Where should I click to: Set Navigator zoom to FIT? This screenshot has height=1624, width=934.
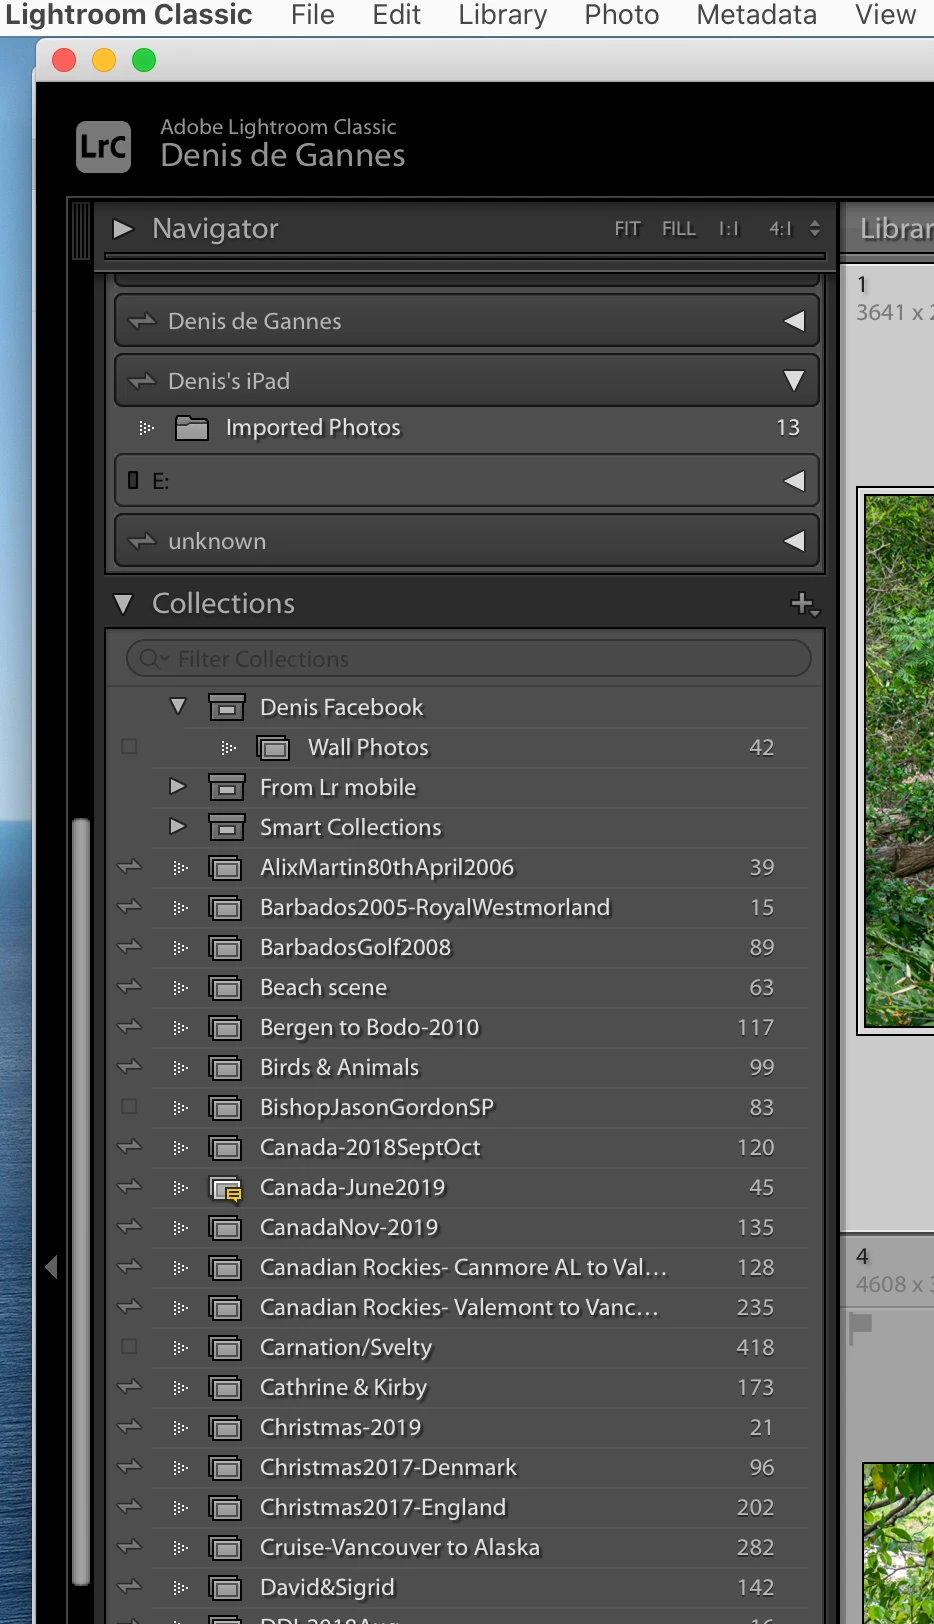pyautogui.click(x=627, y=229)
